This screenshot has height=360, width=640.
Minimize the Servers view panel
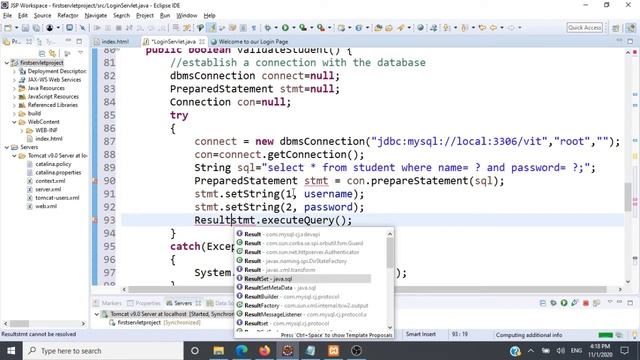pos(620,302)
